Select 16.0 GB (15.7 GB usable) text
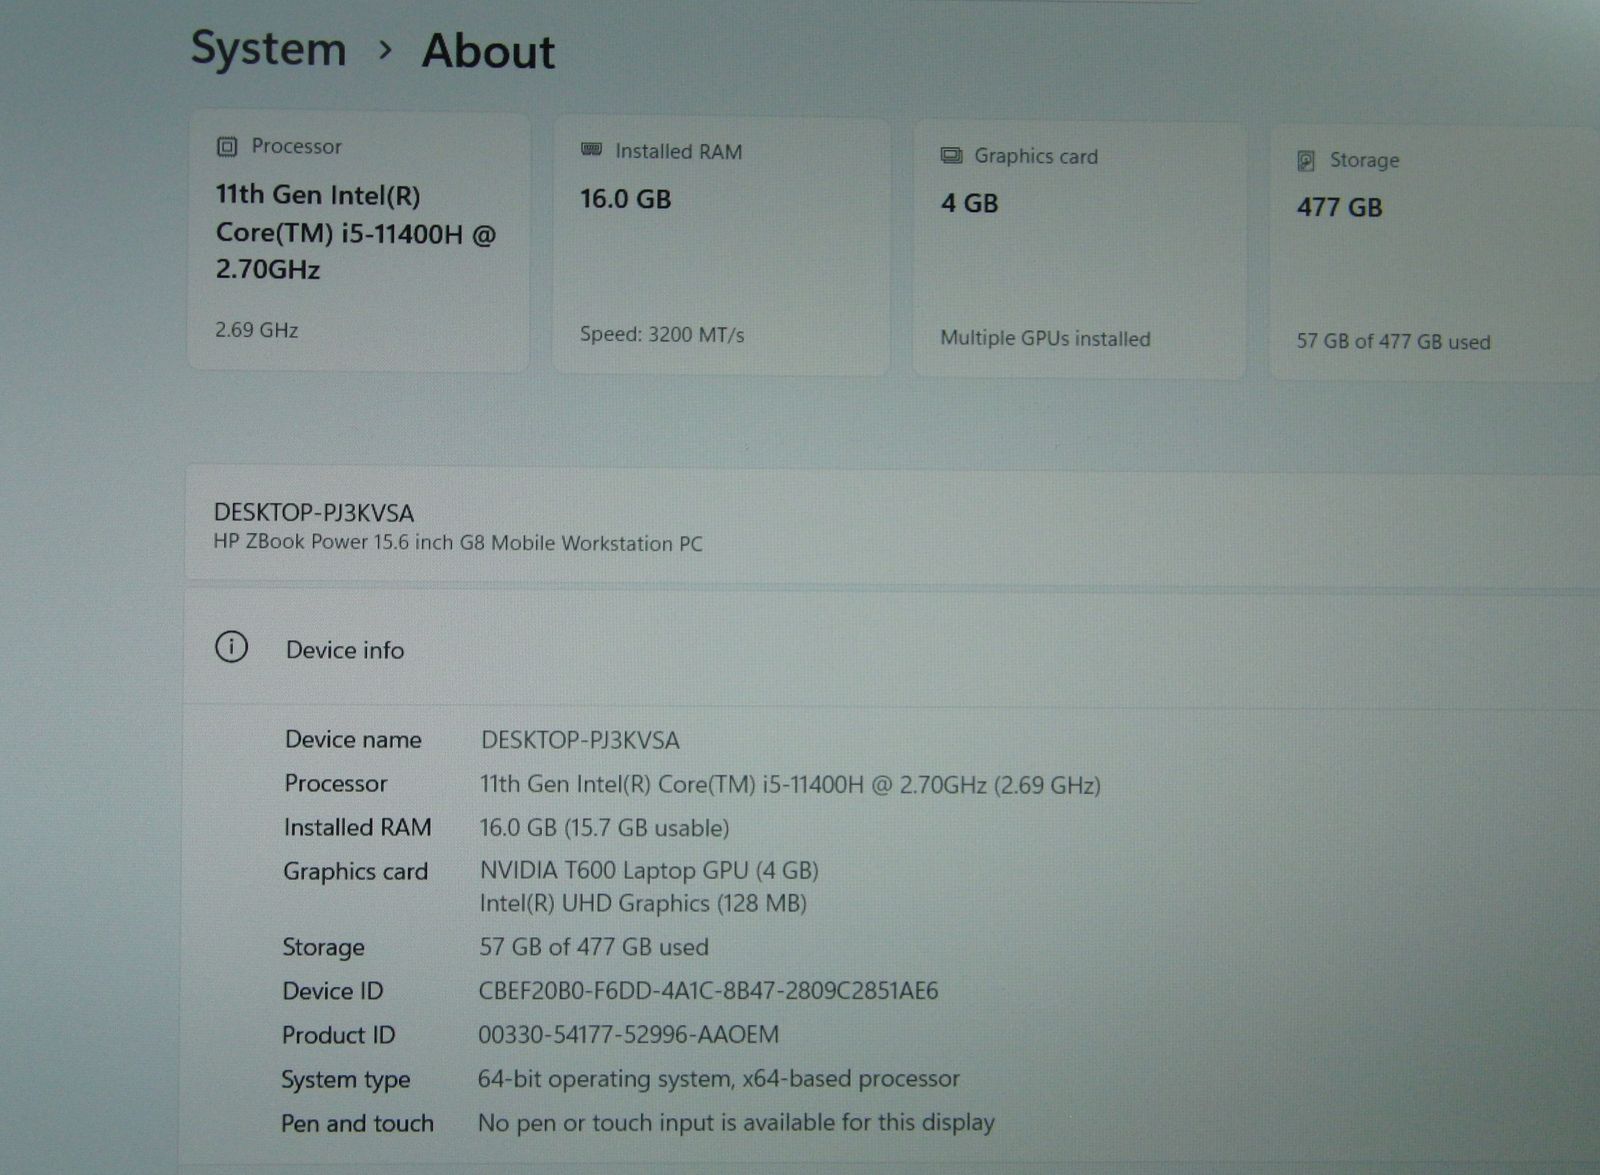This screenshot has height=1175, width=1600. [x=604, y=828]
